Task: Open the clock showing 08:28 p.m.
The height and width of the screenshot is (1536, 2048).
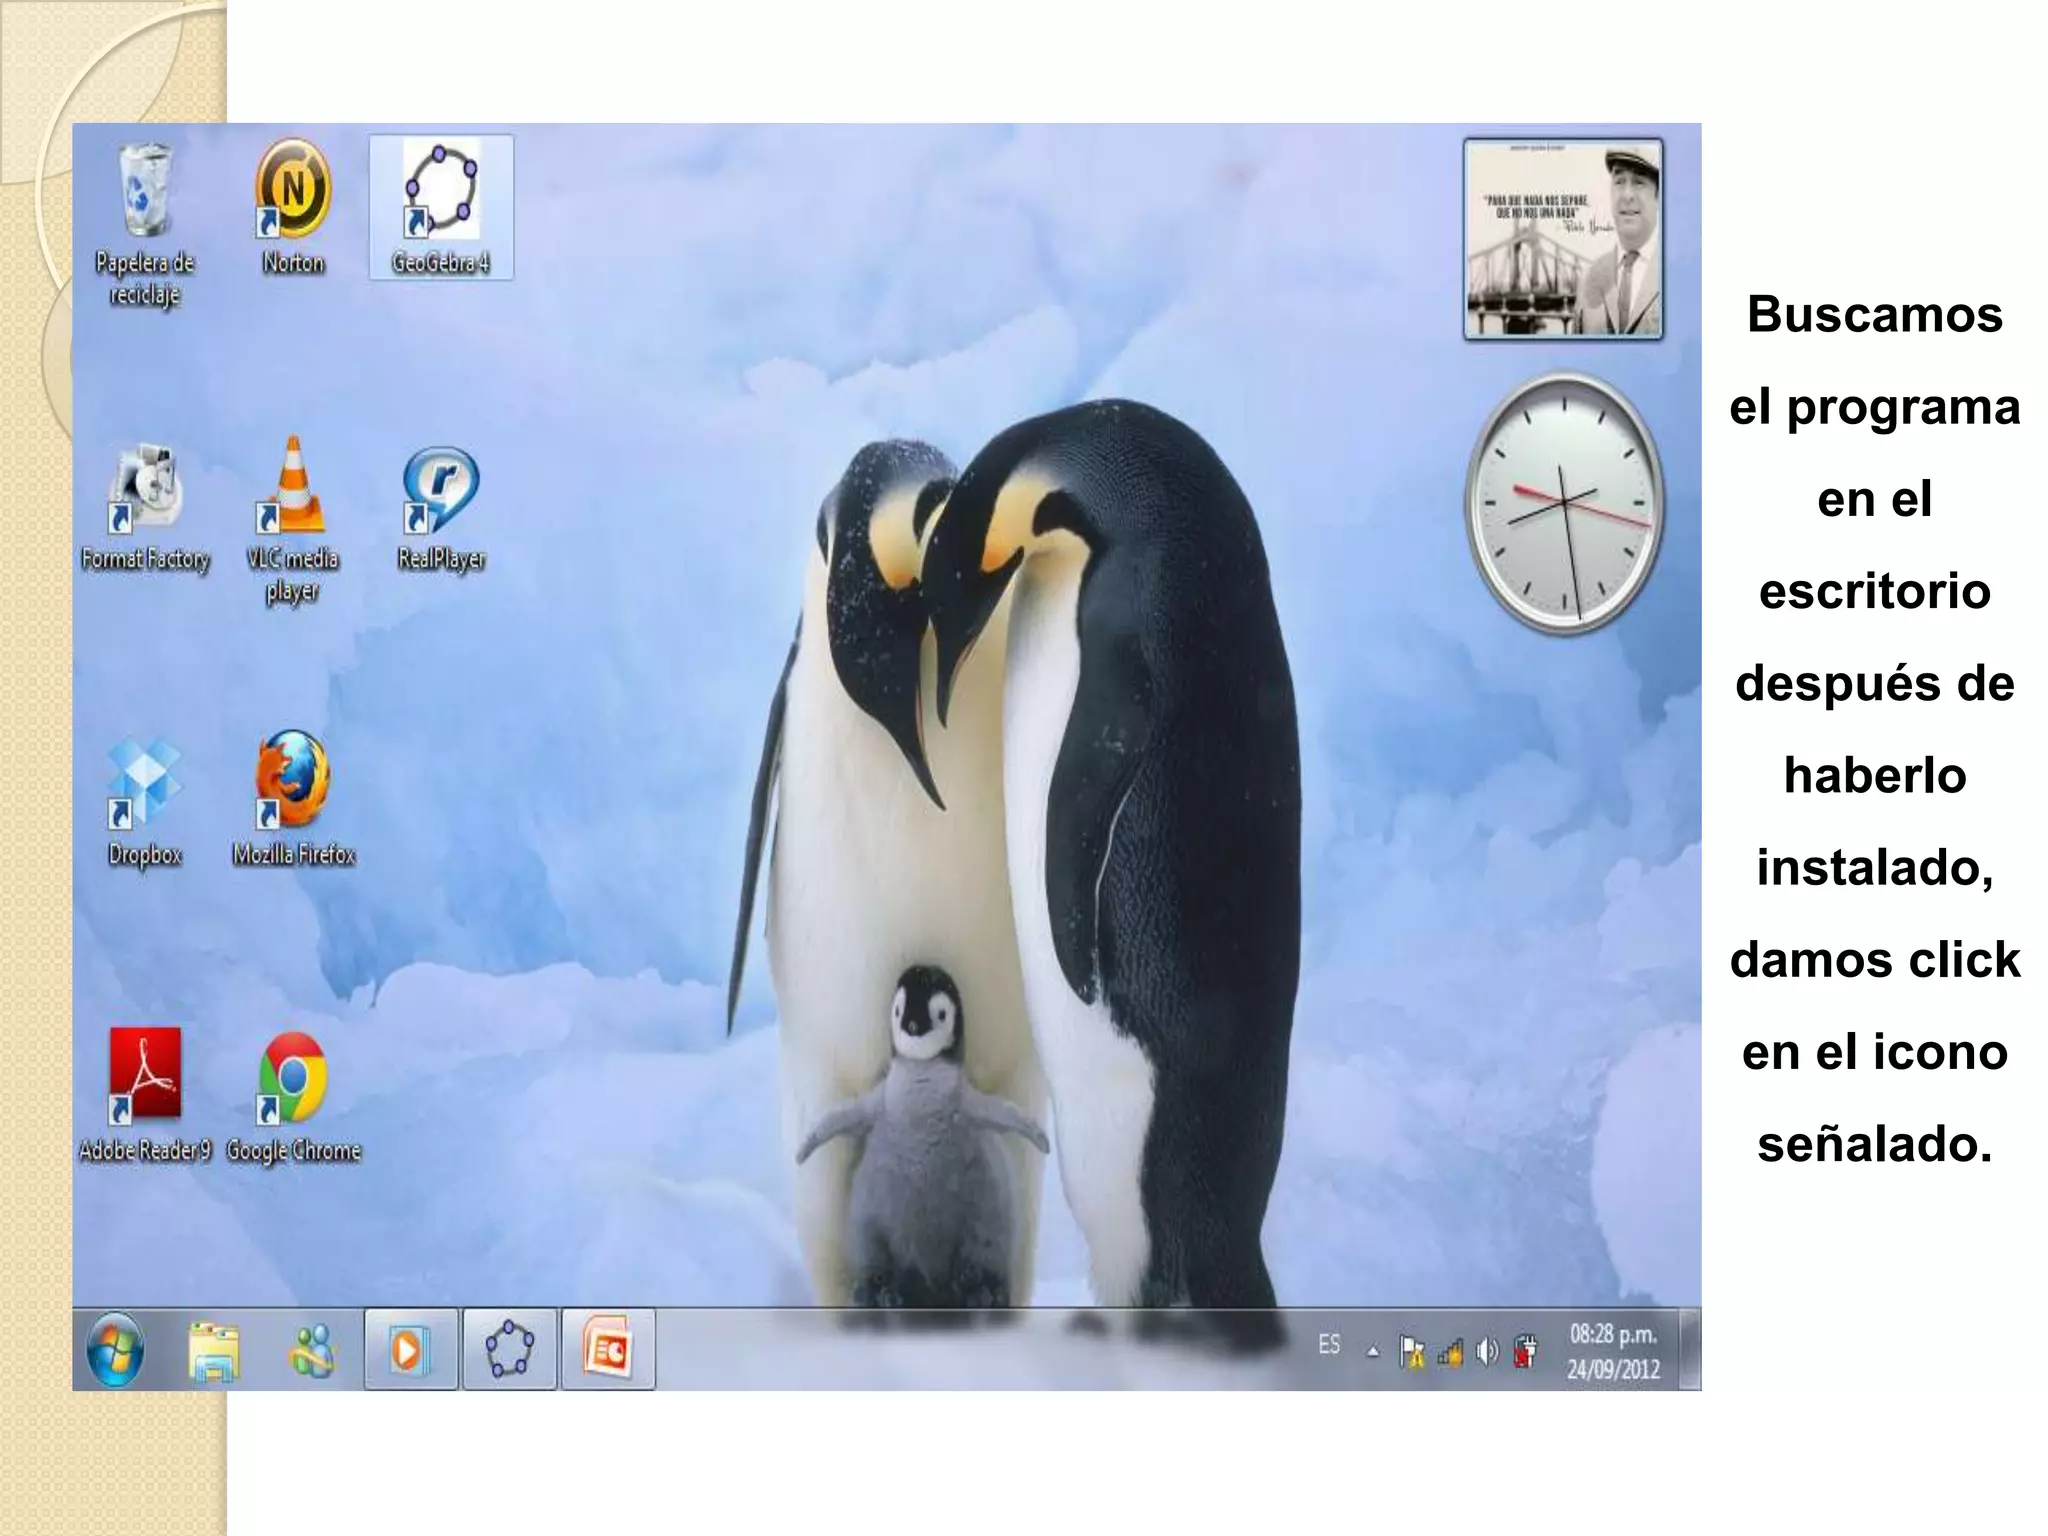Action: pyautogui.click(x=1613, y=1351)
